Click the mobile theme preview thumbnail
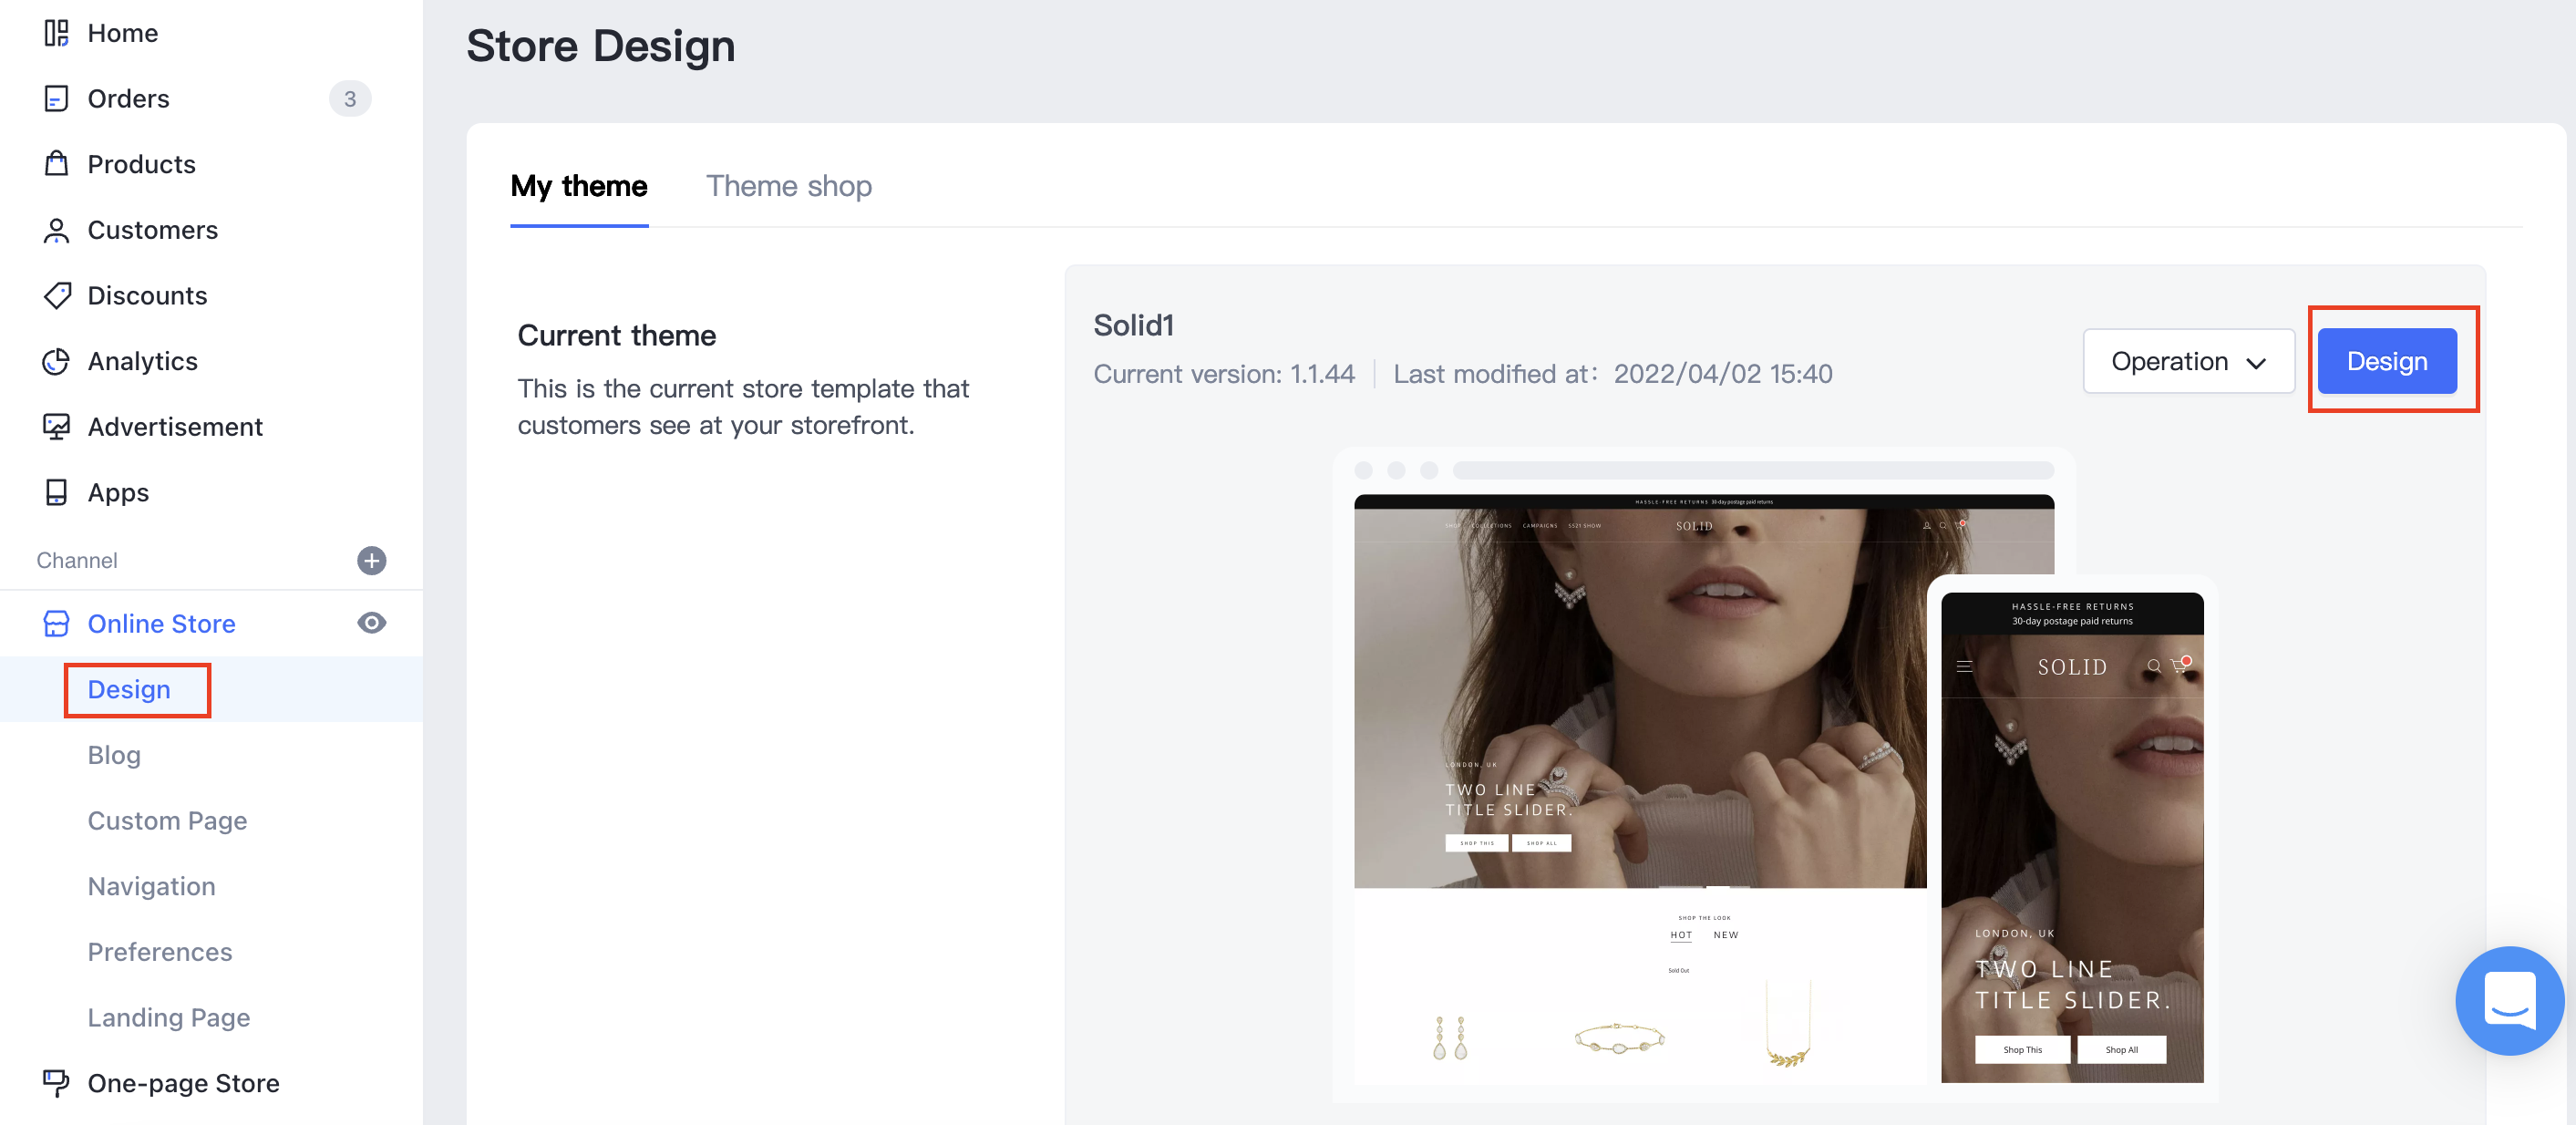 (2071, 837)
